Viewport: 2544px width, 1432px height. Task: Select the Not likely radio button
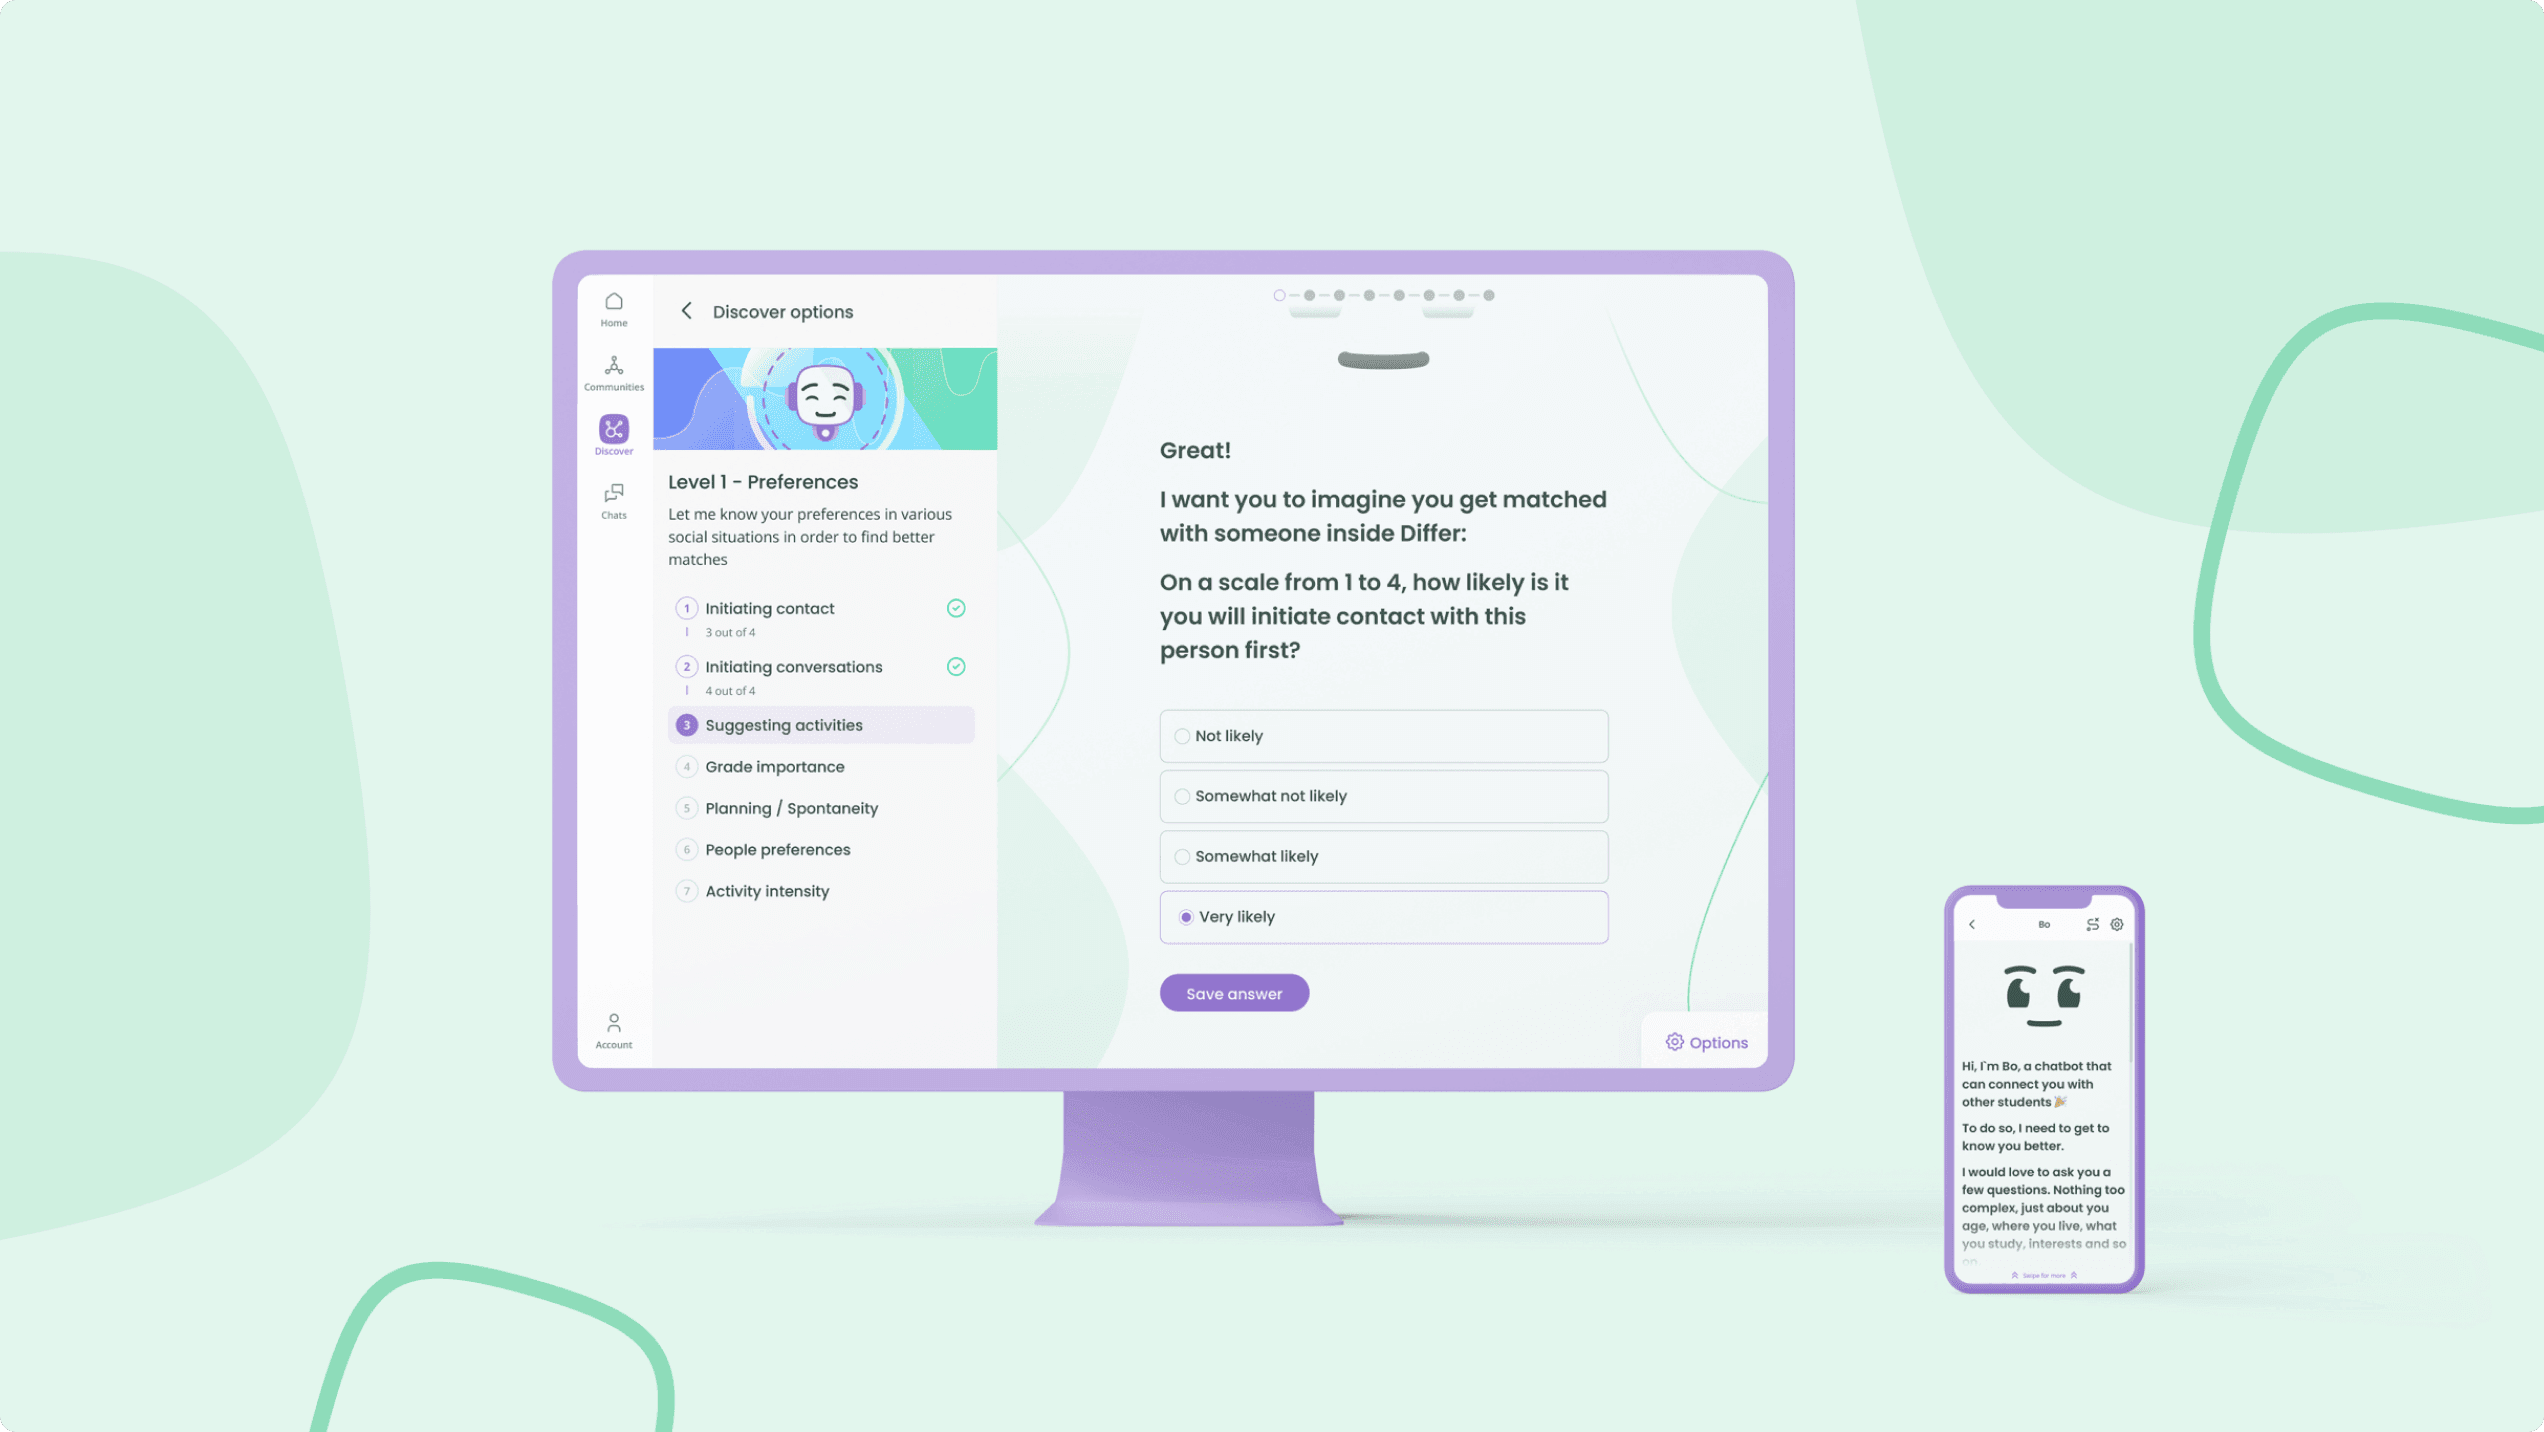(x=1183, y=735)
